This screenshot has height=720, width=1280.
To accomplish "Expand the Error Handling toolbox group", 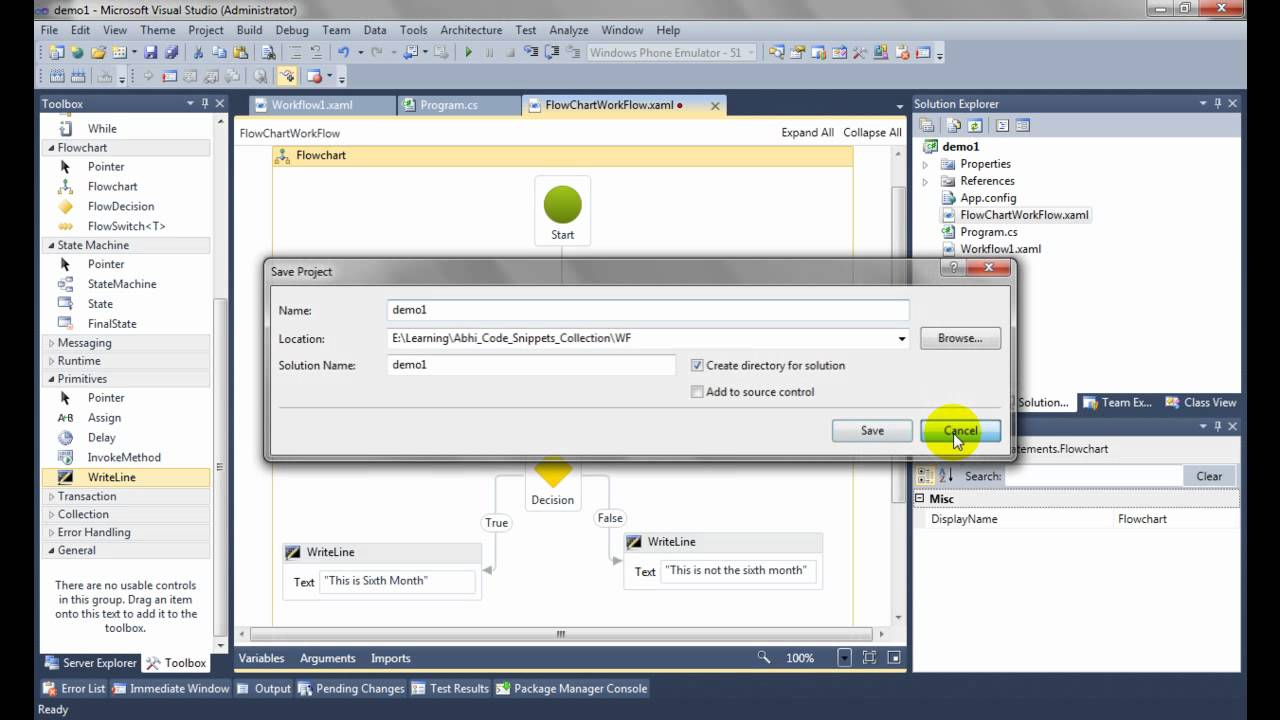I will 51,532.
